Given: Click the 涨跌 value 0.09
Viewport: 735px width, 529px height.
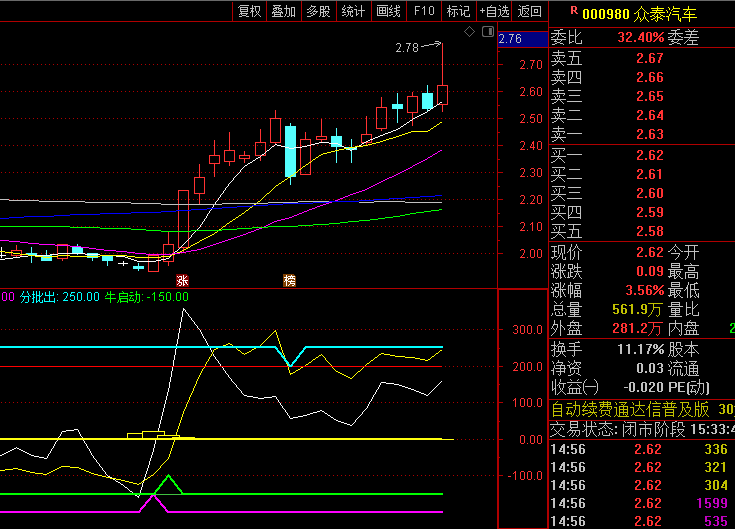Looking at the screenshot, I should (x=650, y=271).
